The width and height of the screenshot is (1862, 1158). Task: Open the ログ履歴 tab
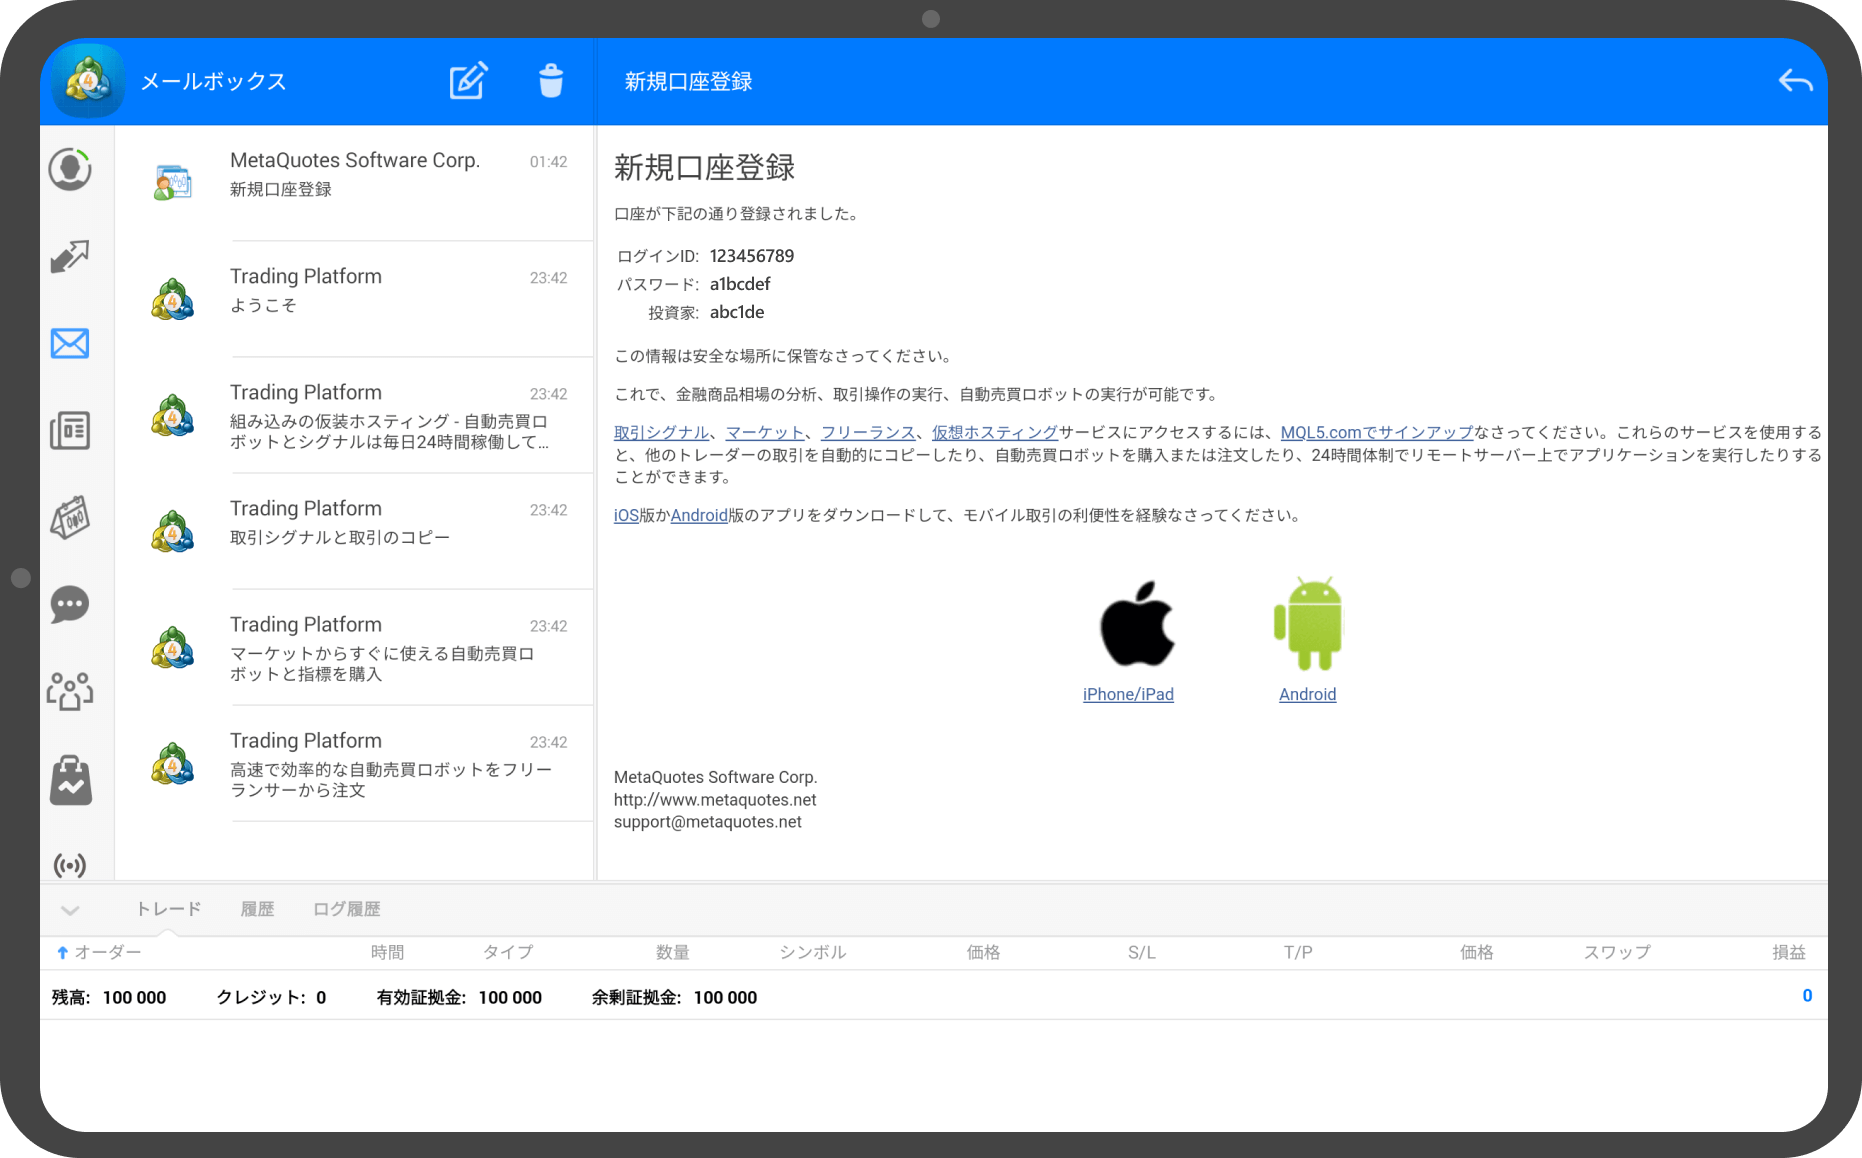345,908
